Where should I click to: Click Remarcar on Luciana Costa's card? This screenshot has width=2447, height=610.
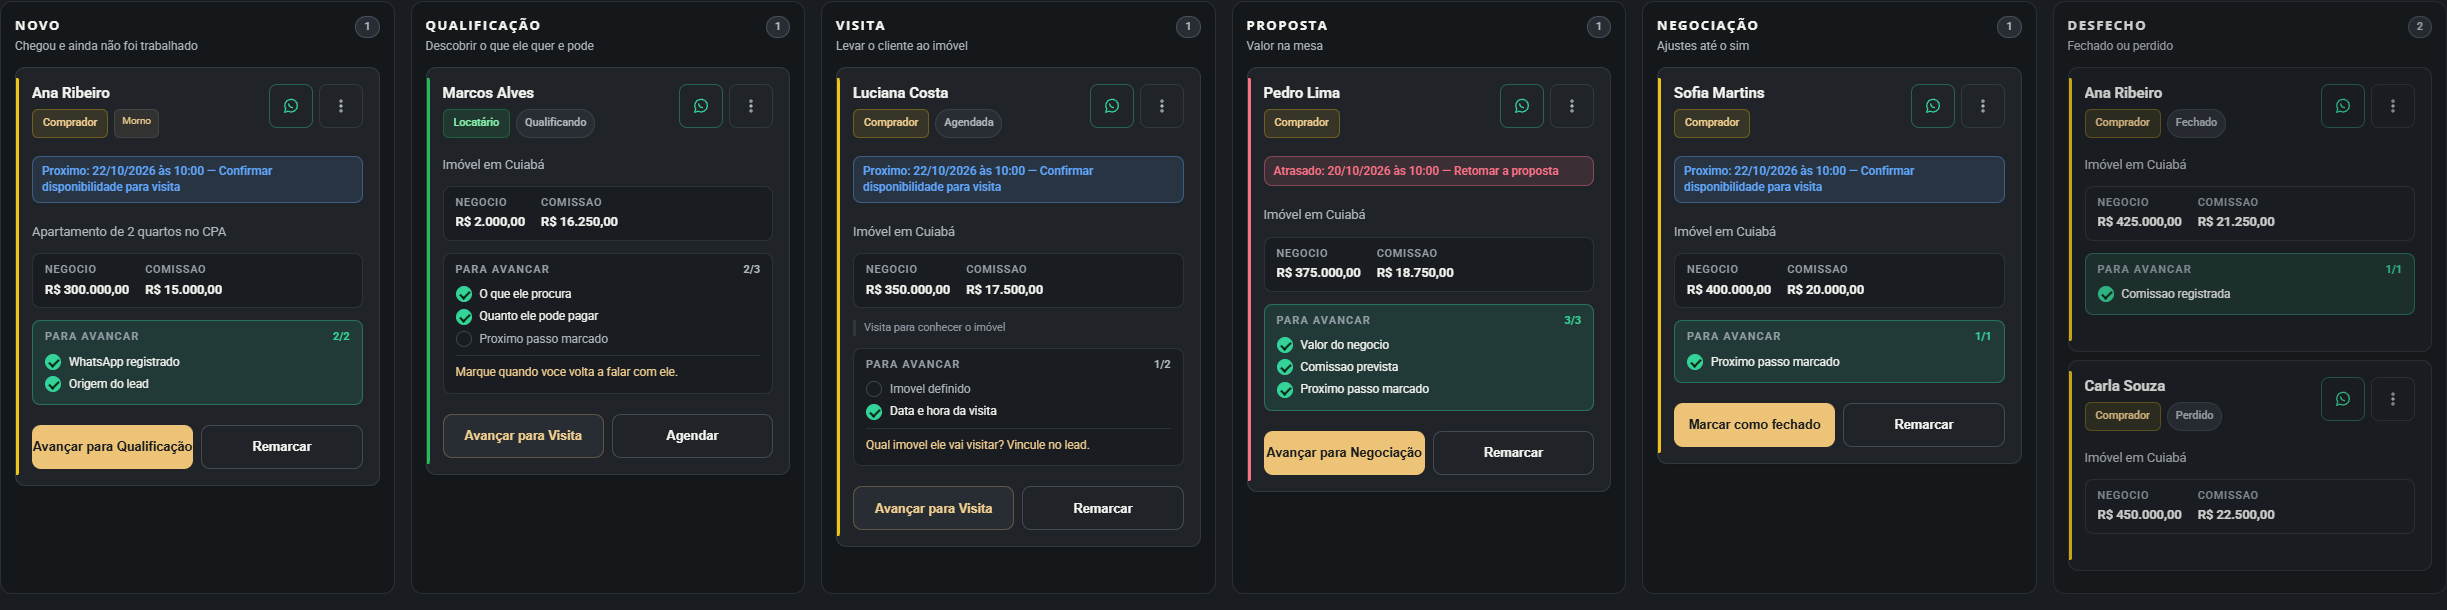(x=1103, y=508)
